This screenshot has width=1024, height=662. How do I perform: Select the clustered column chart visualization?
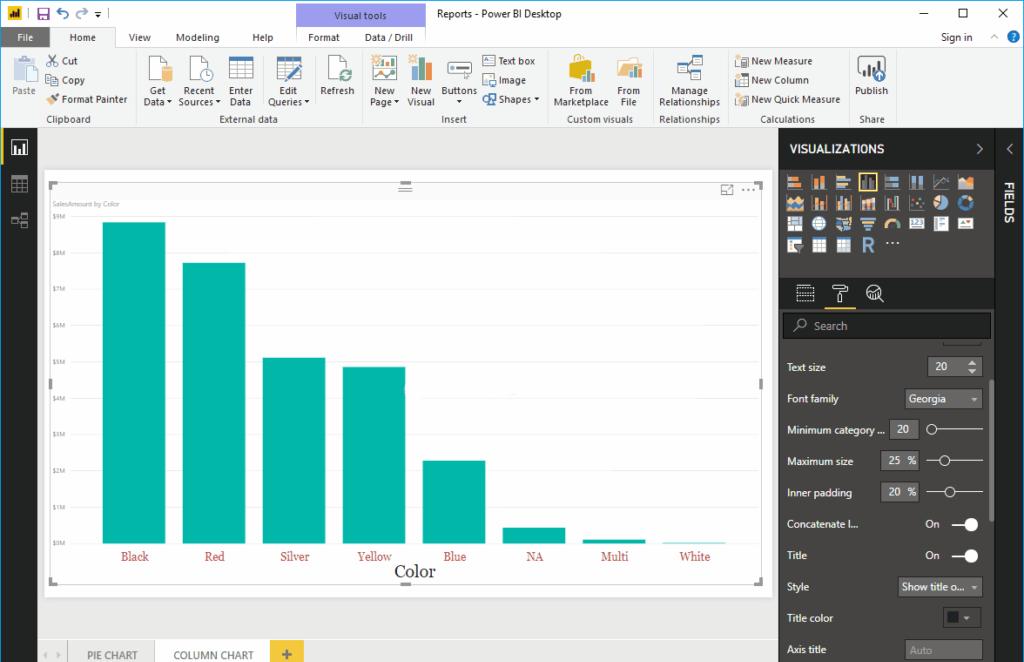[868, 182]
